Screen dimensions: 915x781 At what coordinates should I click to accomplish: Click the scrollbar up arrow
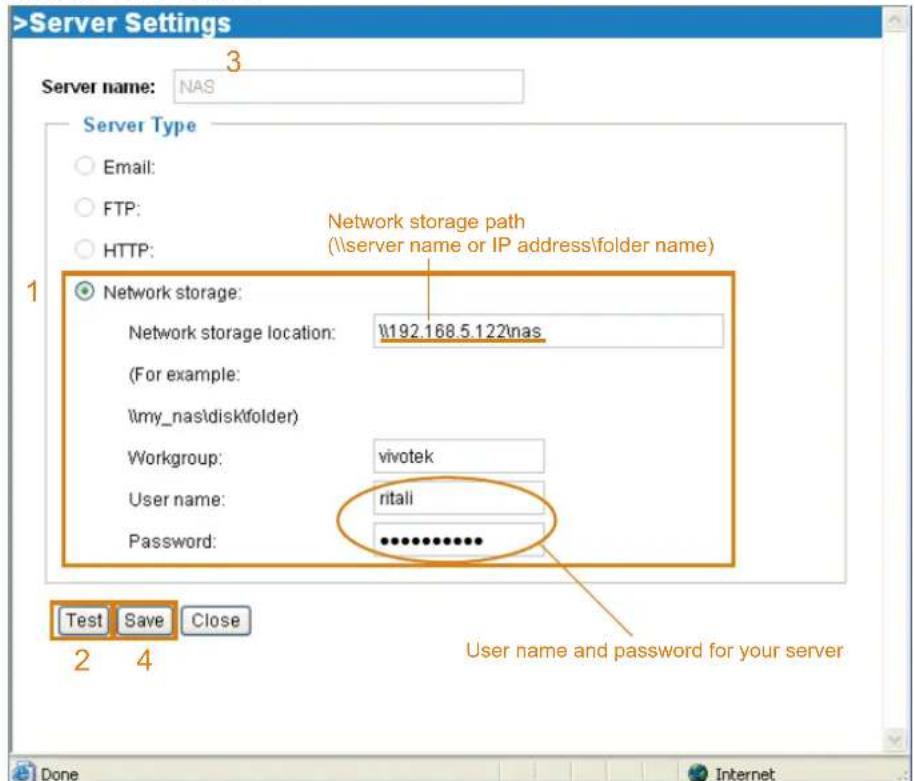point(895,21)
